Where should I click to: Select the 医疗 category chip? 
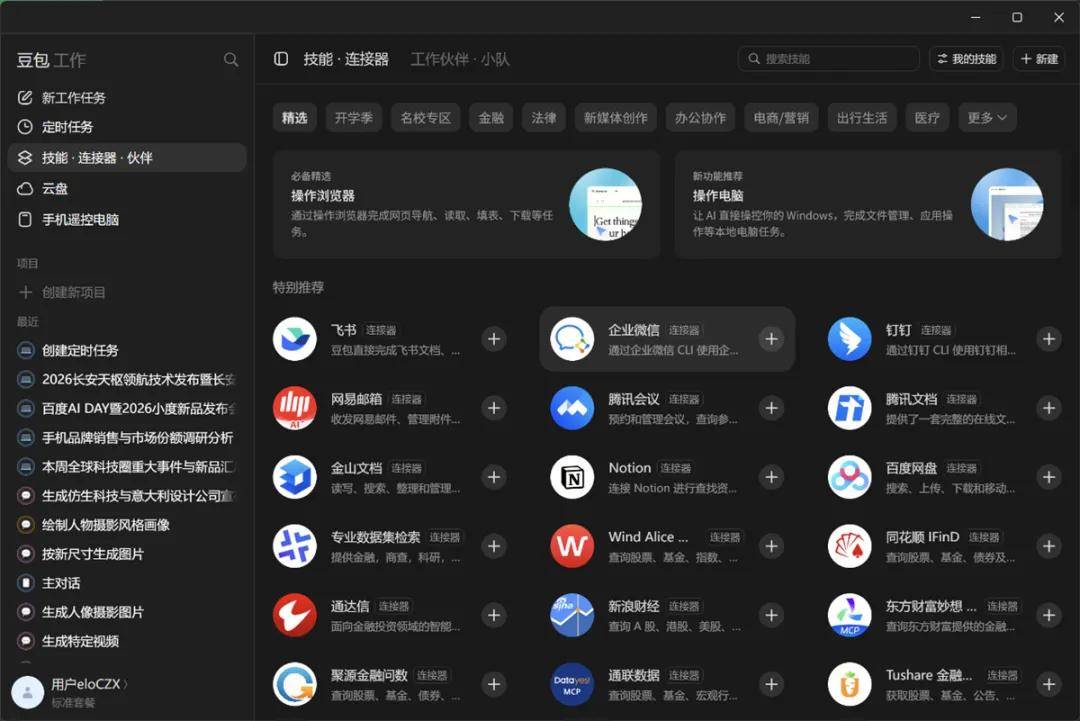click(x=927, y=118)
